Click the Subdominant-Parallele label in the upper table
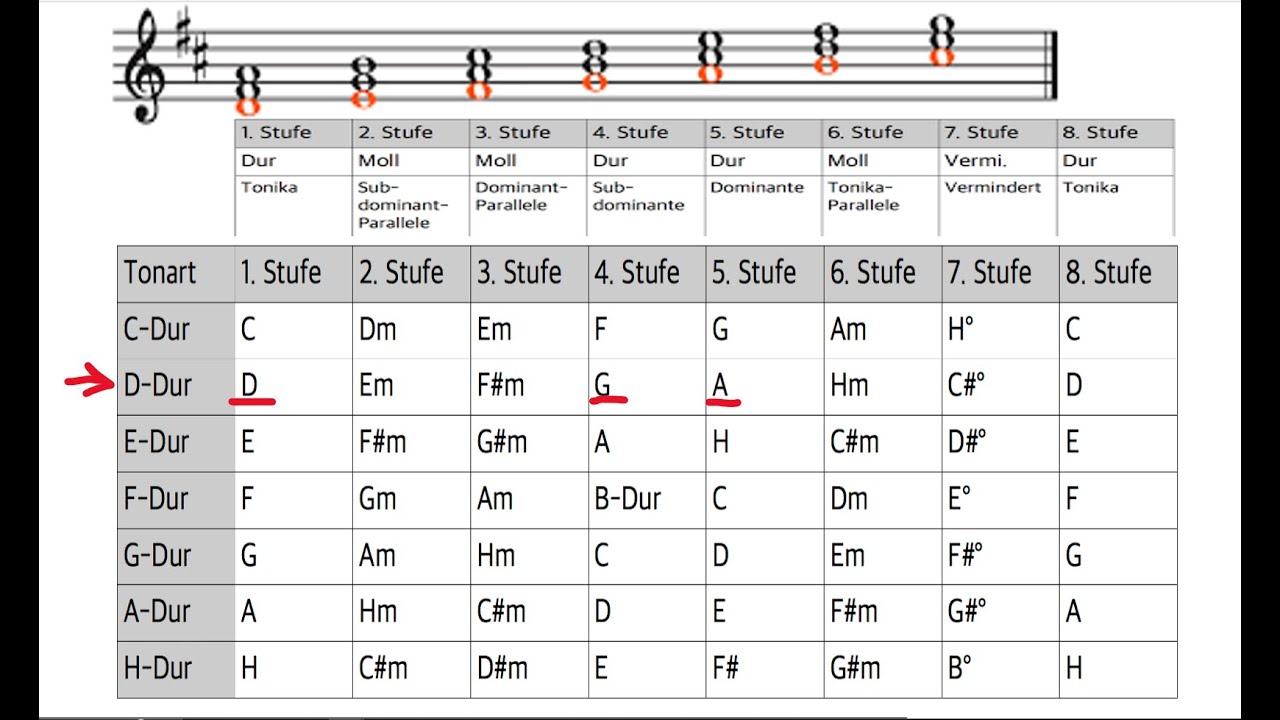Screen dimensions: 1280x720 (394, 204)
